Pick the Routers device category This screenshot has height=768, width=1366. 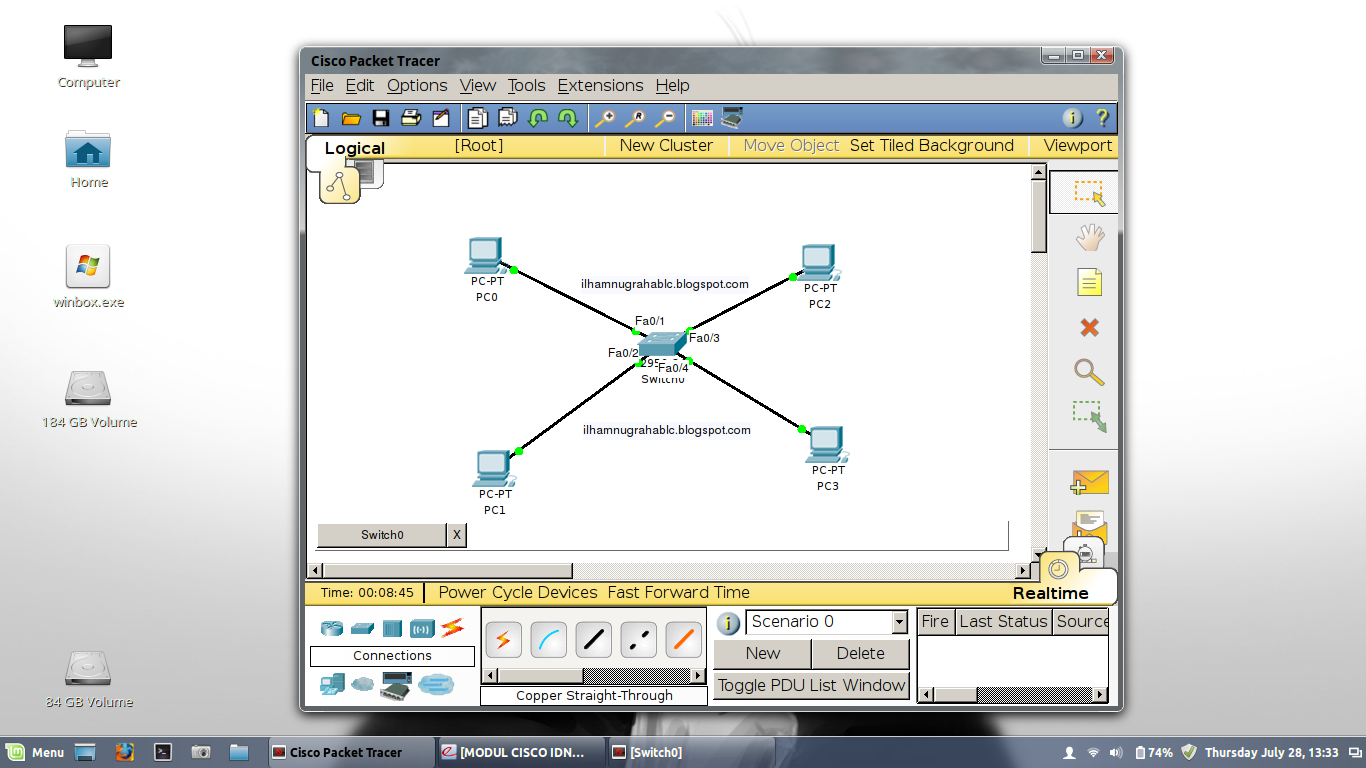click(333, 628)
